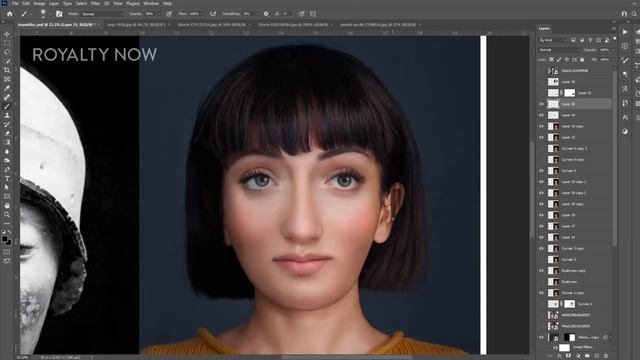Select the Gradient tool

point(7,142)
